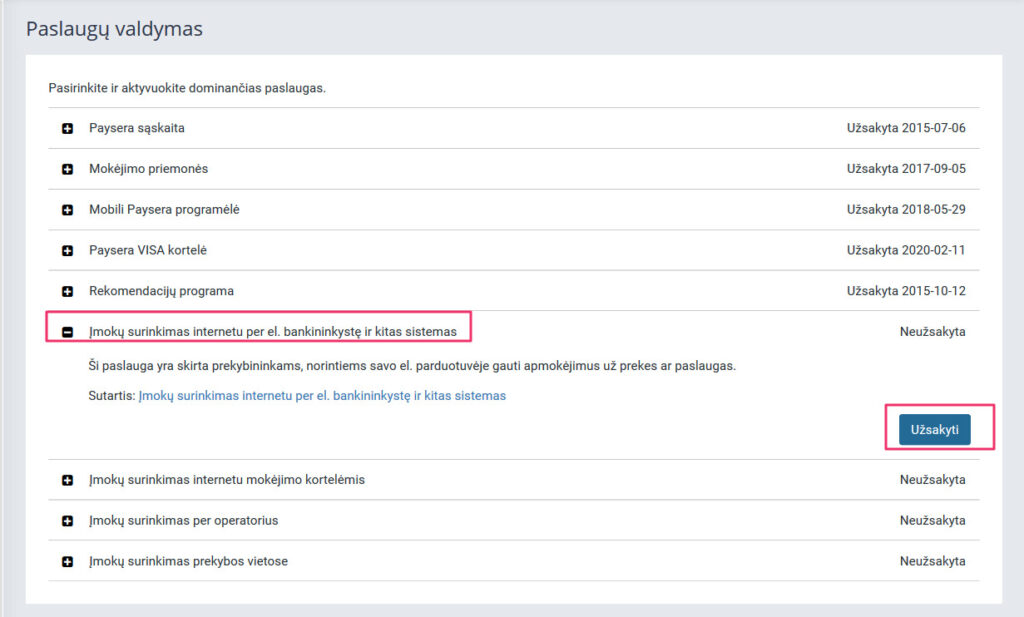Select the Paysera sąskaita row title
The image size is (1024, 617).
click(136, 128)
